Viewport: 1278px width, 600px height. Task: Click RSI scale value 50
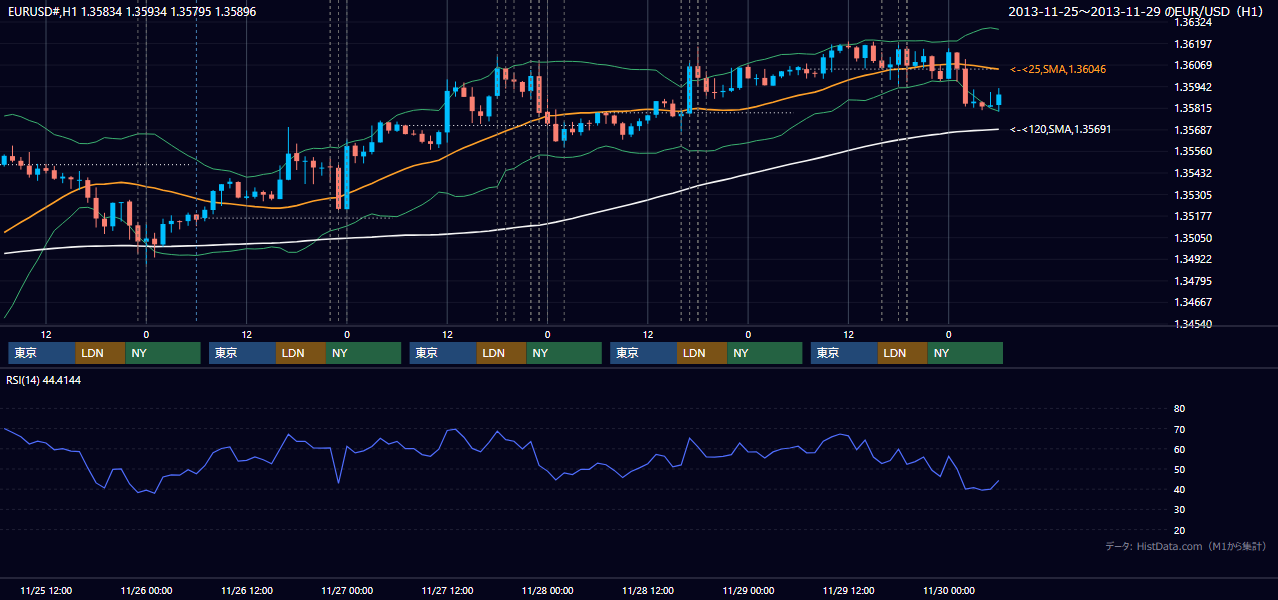click(x=1179, y=469)
